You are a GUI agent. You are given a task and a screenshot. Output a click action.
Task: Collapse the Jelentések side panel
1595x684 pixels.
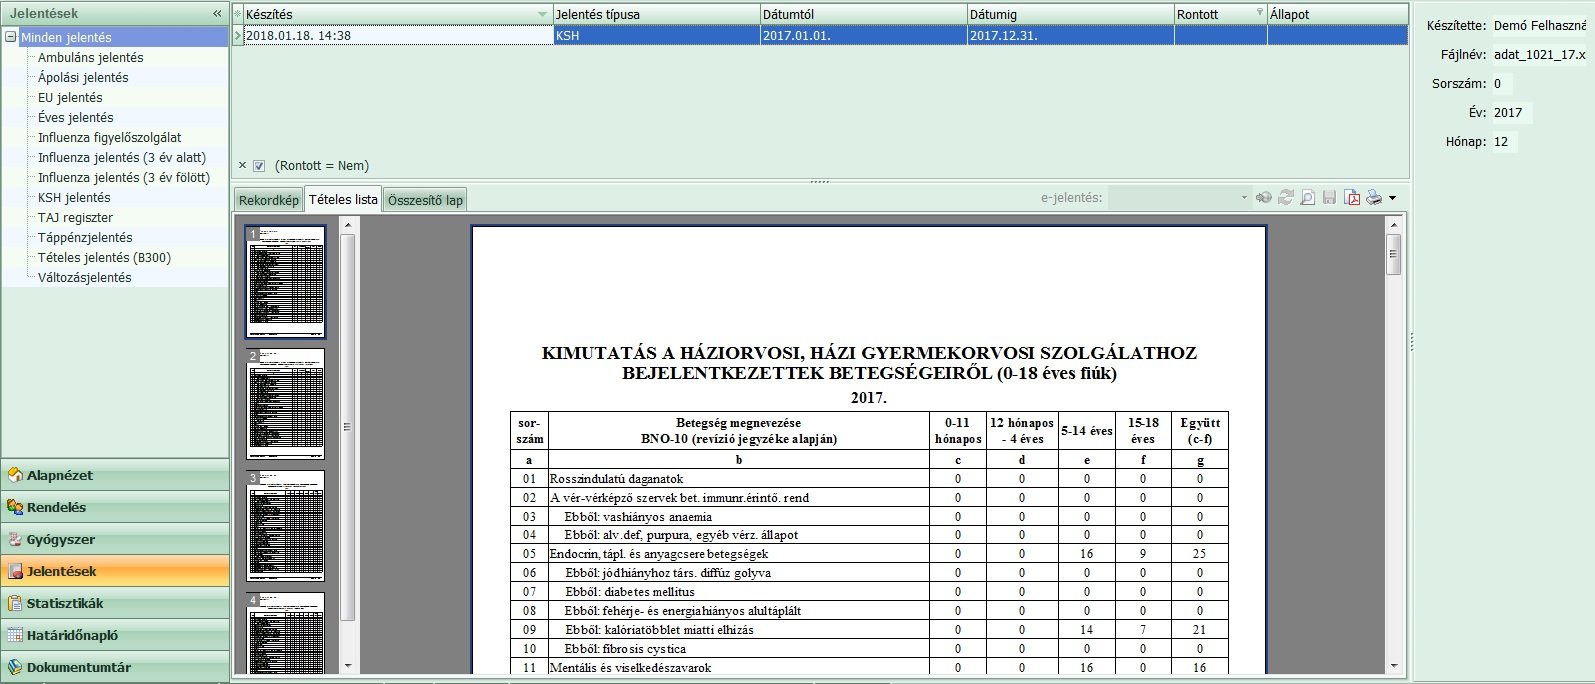[217, 14]
